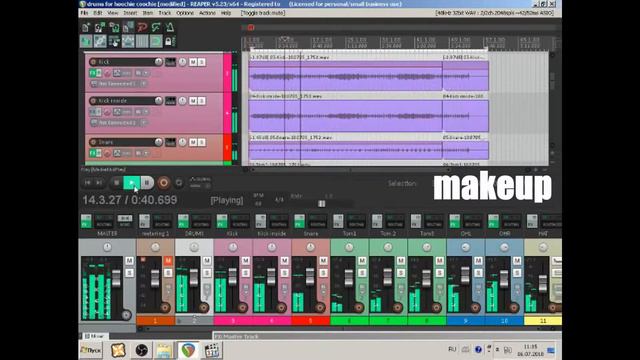Click MASTER pan knob in mixer
Image resolution: width=640 pixels, height=360 pixels.
107,247
